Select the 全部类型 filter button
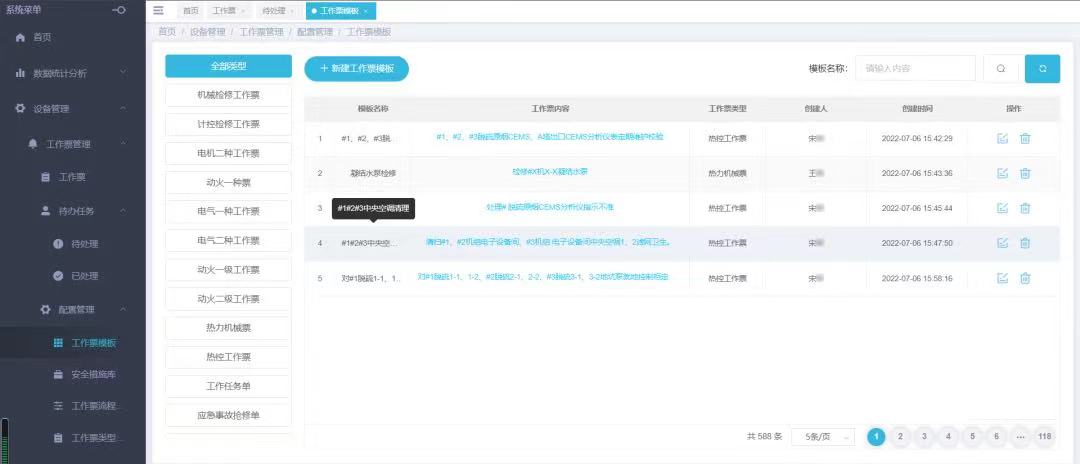The width and height of the screenshot is (1080, 464). tap(227, 66)
